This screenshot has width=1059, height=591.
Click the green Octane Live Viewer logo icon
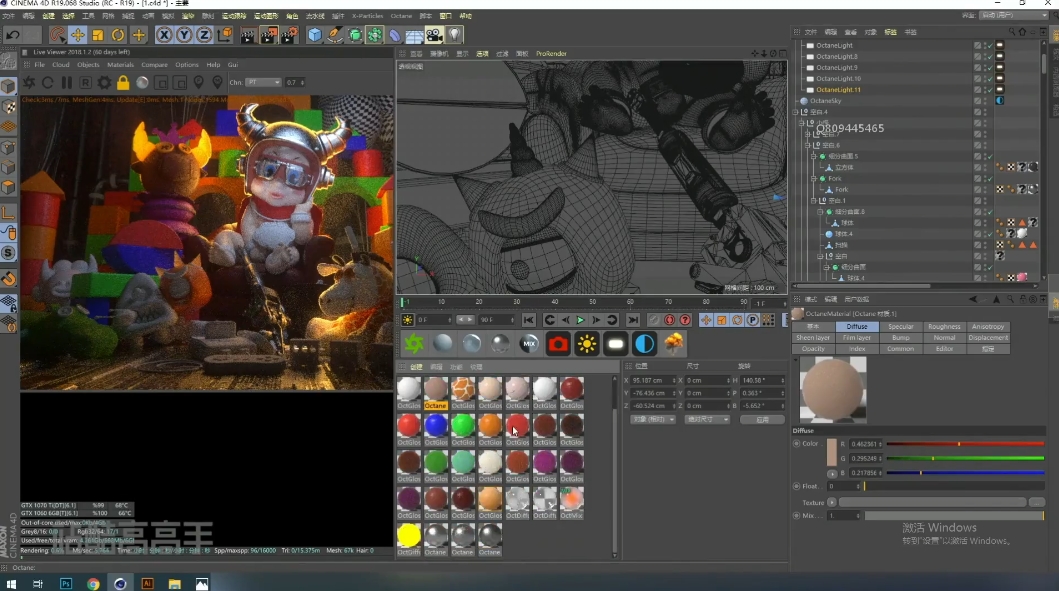click(413, 344)
